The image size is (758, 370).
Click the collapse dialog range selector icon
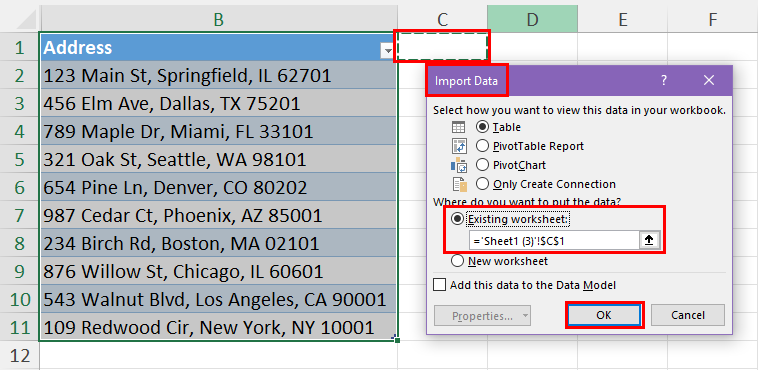pos(649,240)
